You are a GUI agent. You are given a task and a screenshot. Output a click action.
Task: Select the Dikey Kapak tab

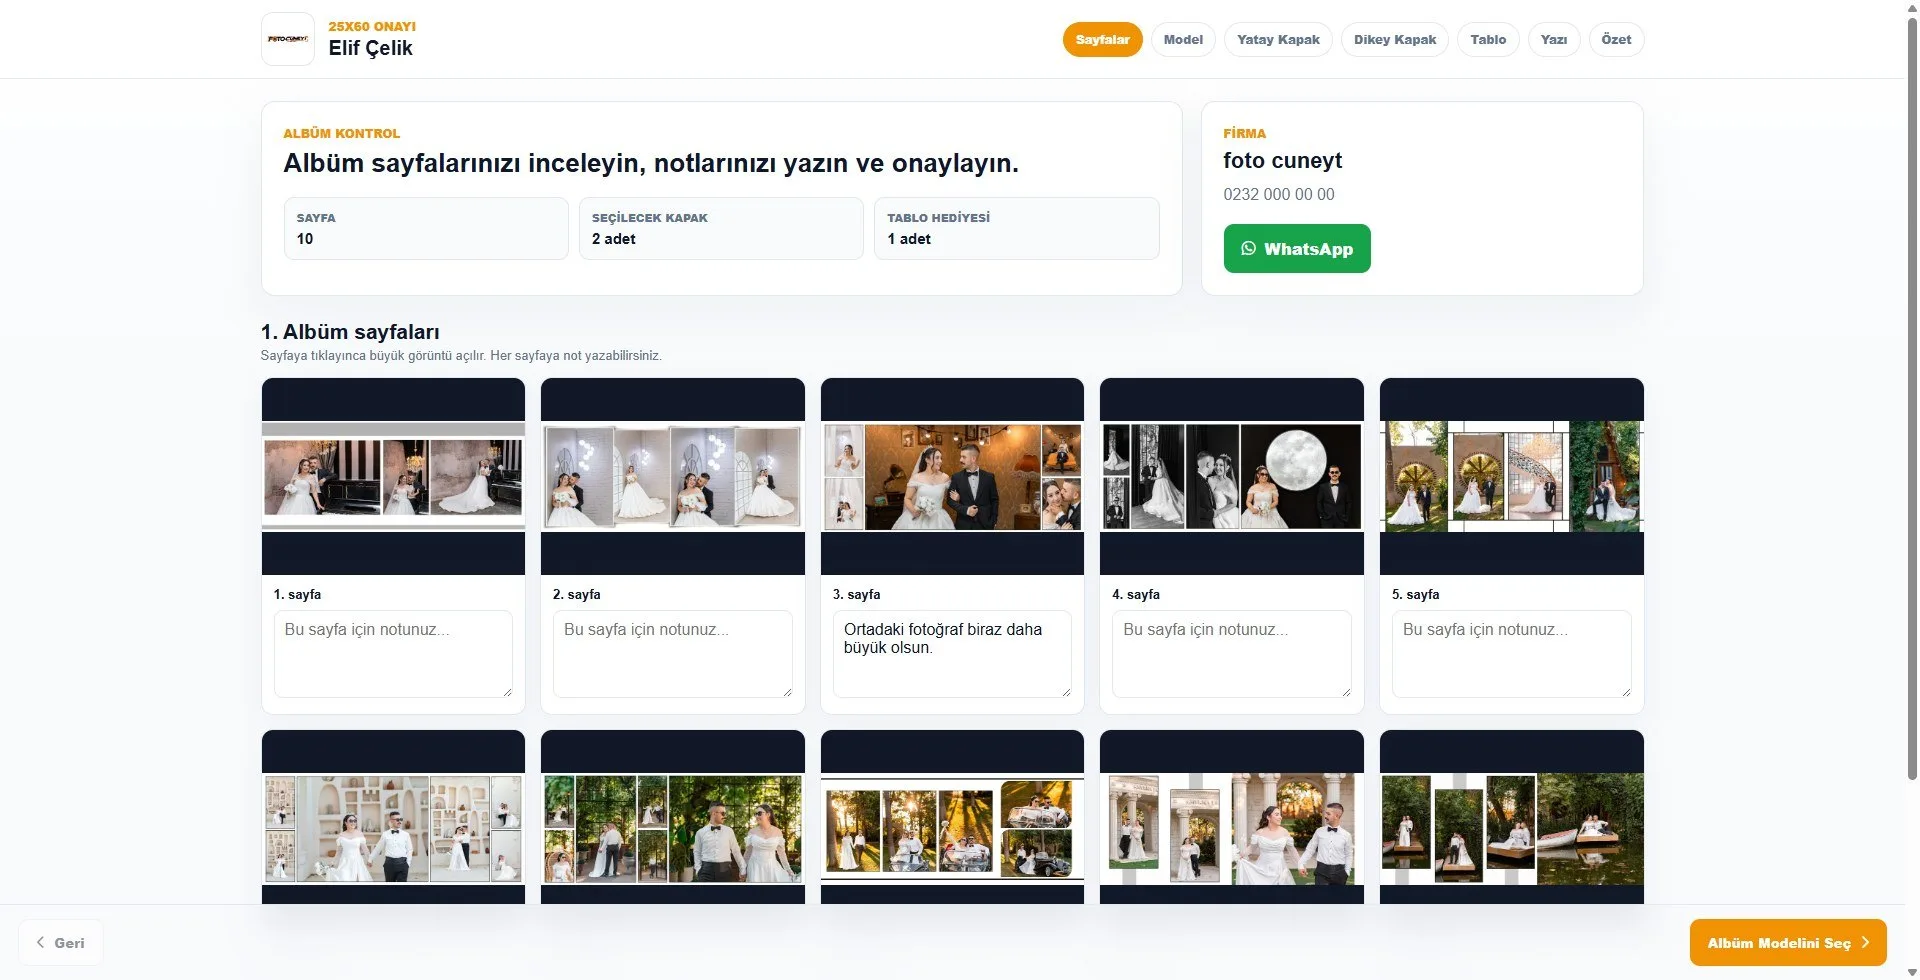click(1394, 40)
